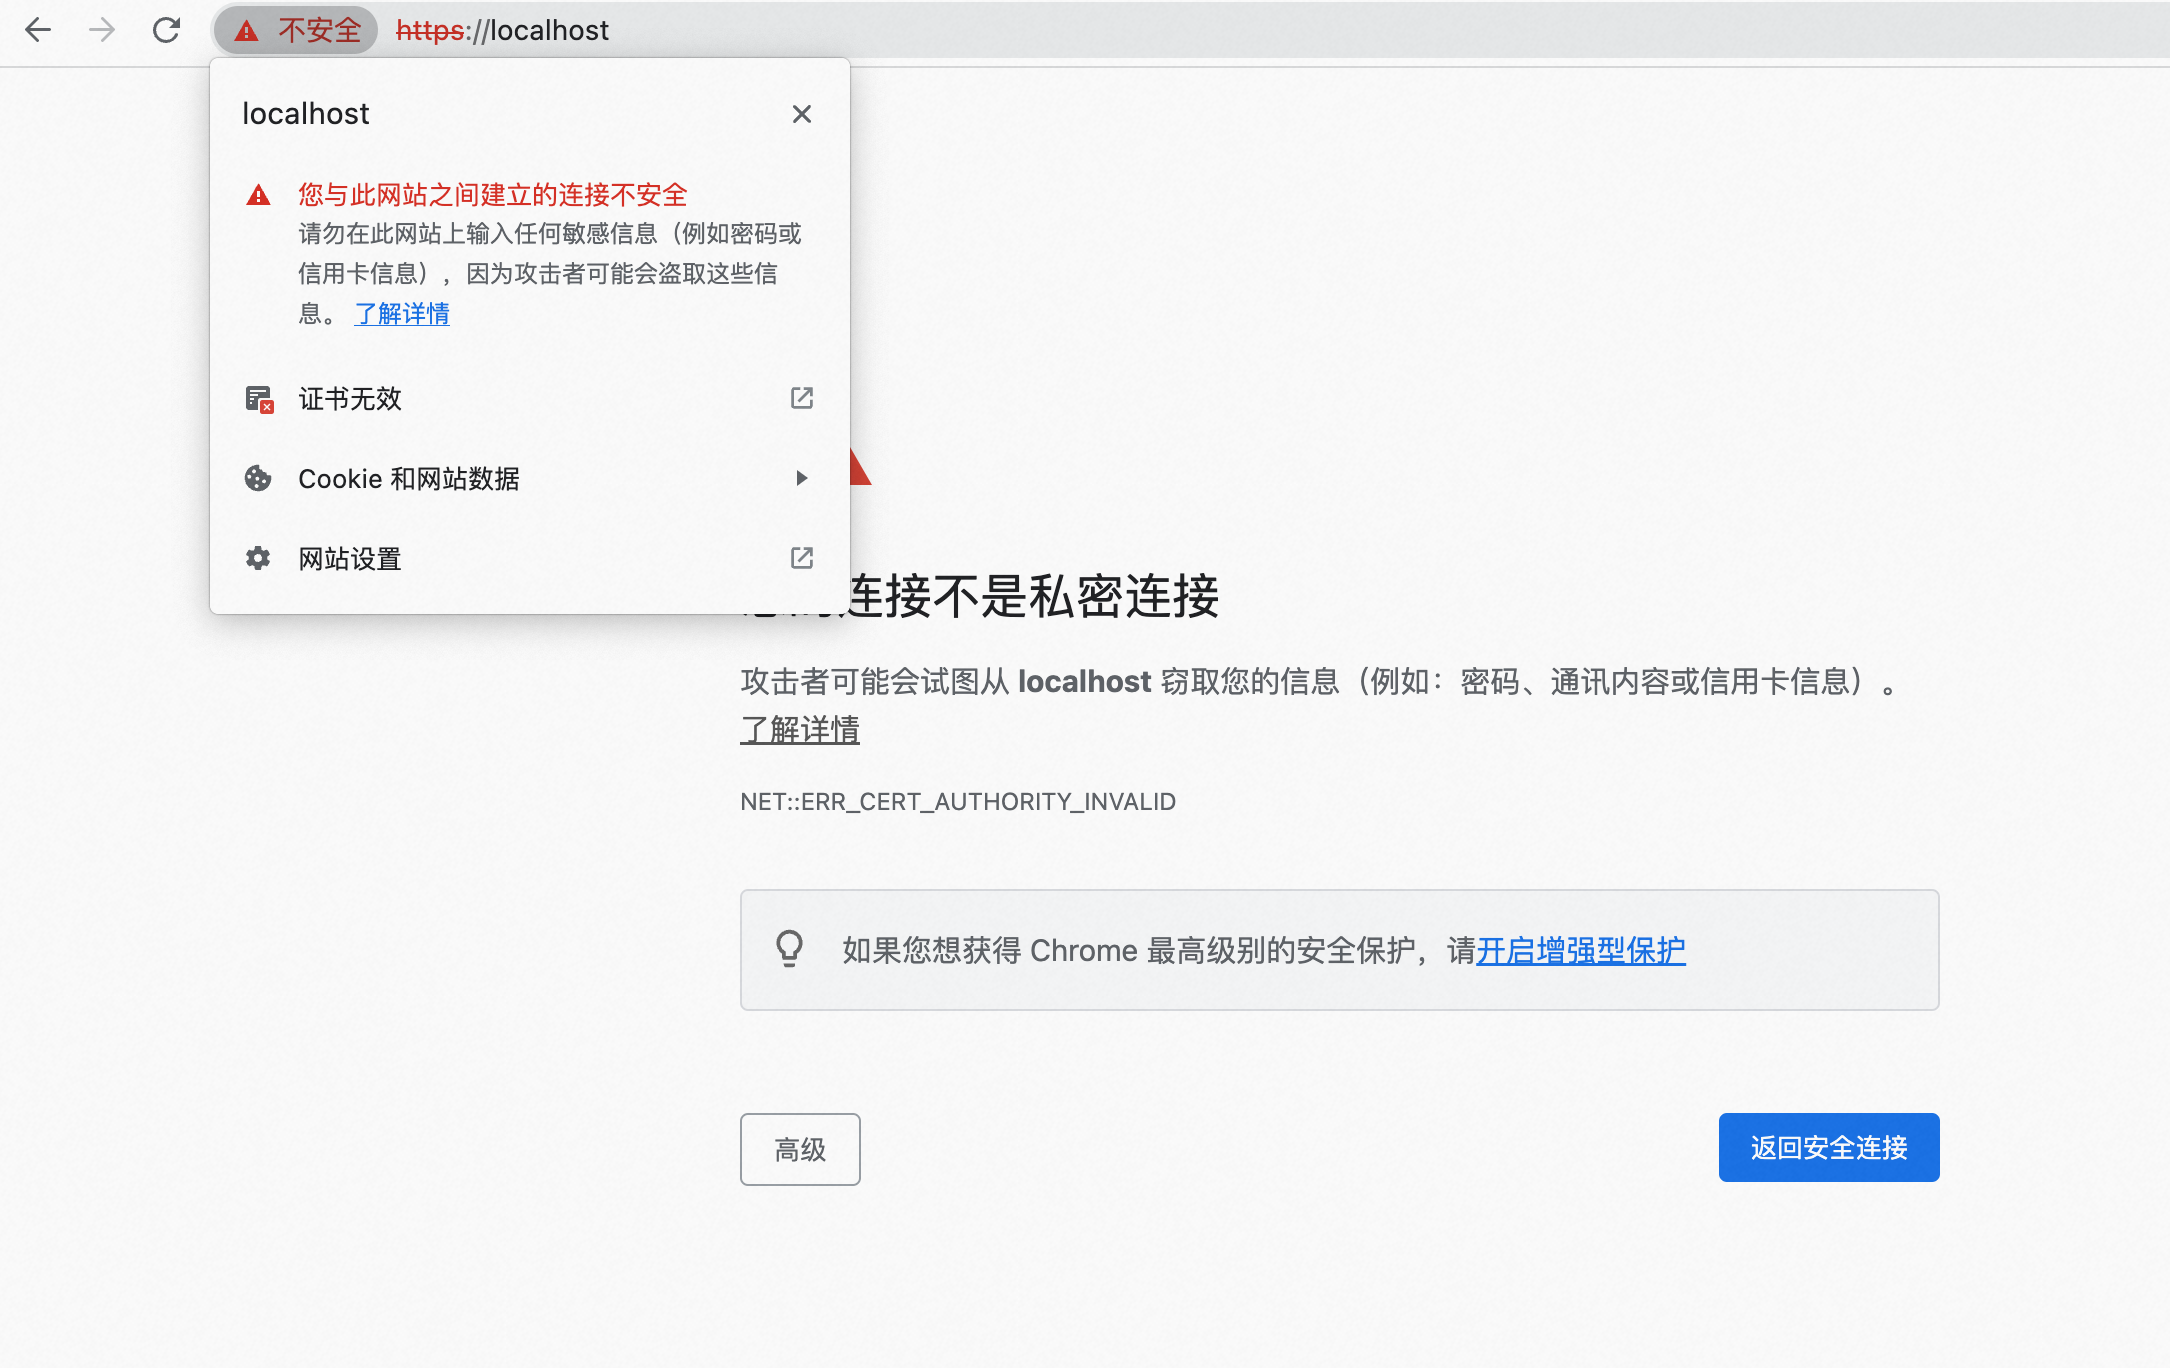Click the red '不安全' warning chip

[x=296, y=30]
